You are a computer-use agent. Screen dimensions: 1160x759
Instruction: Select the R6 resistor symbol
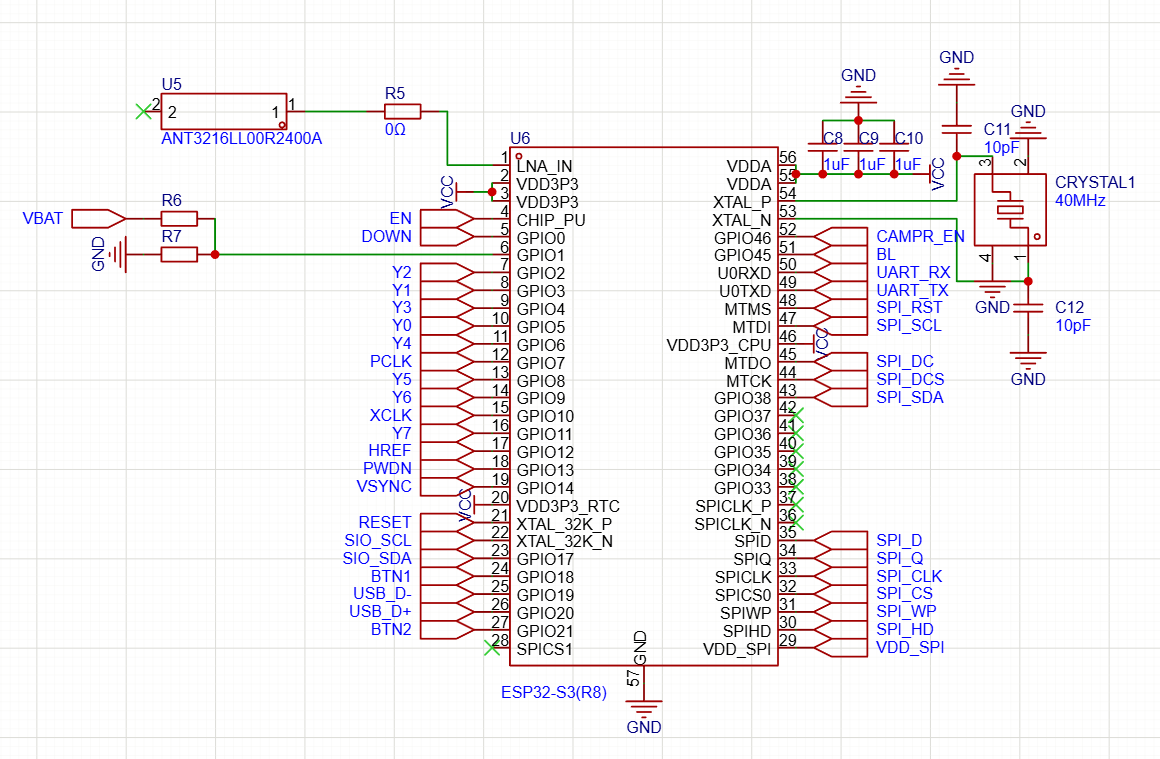(x=179, y=218)
